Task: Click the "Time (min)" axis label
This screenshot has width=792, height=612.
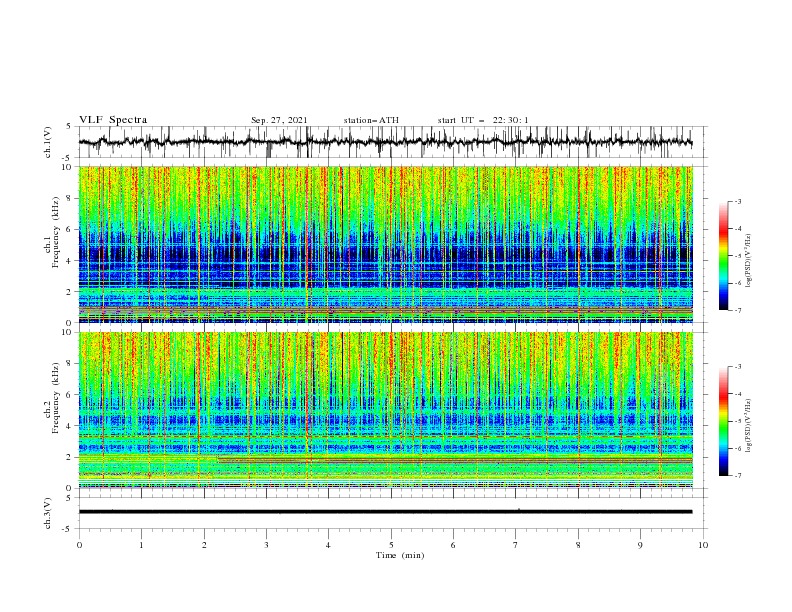Action: [x=400, y=555]
